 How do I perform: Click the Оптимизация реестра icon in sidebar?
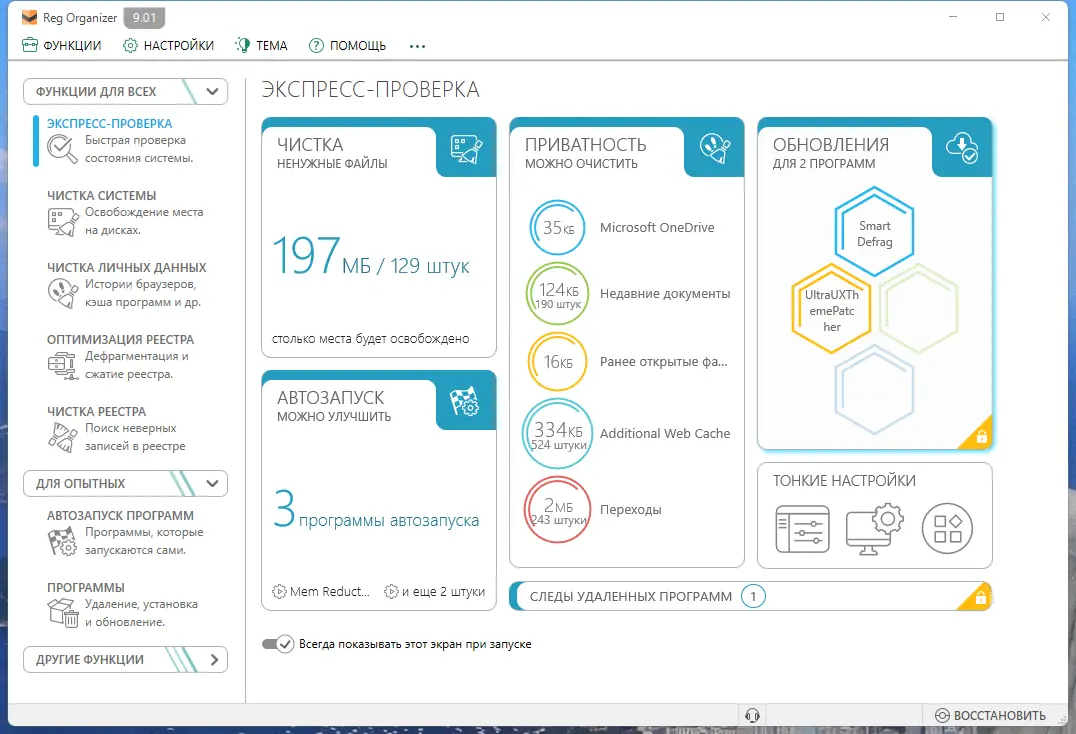point(62,365)
